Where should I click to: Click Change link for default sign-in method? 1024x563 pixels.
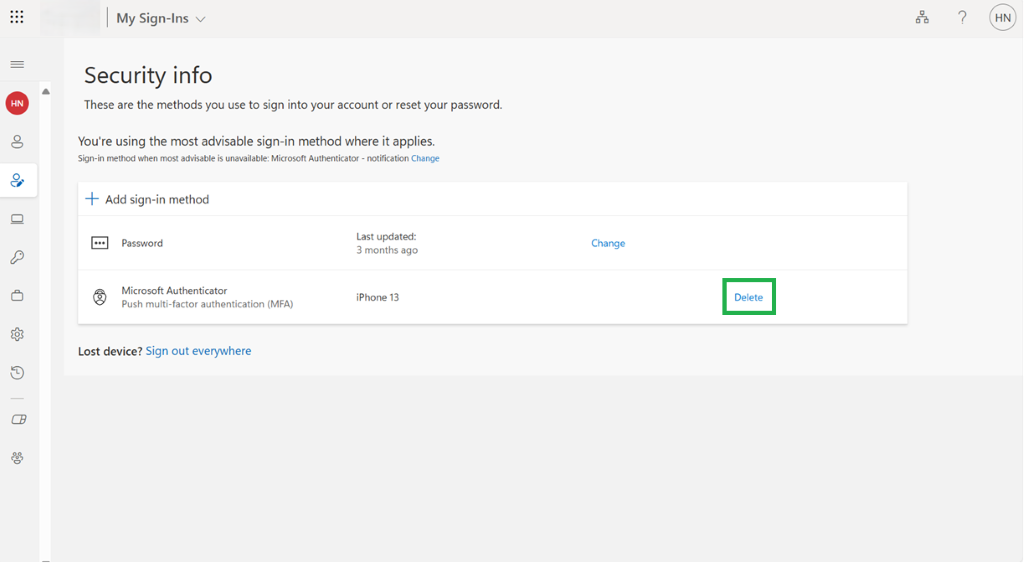(425, 158)
